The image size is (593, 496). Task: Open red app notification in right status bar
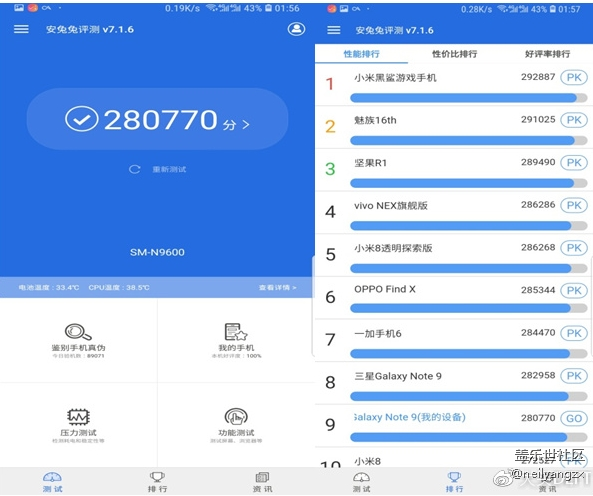tap(332, 9)
